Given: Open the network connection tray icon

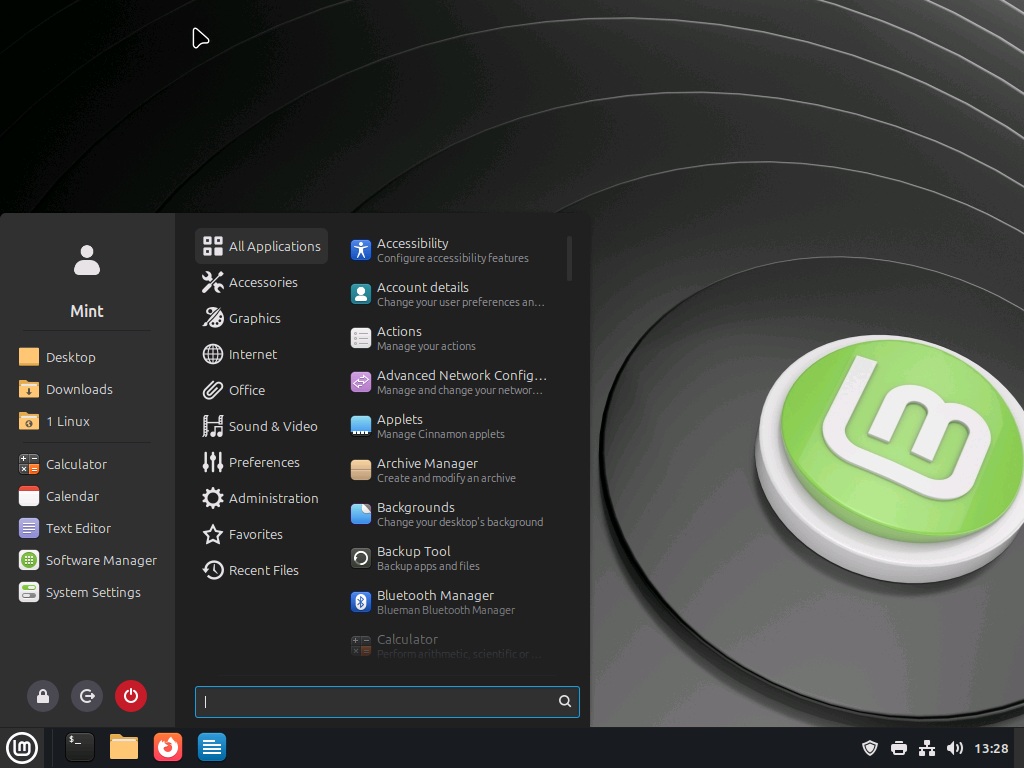Looking at the screenshot, I should 927,748.
